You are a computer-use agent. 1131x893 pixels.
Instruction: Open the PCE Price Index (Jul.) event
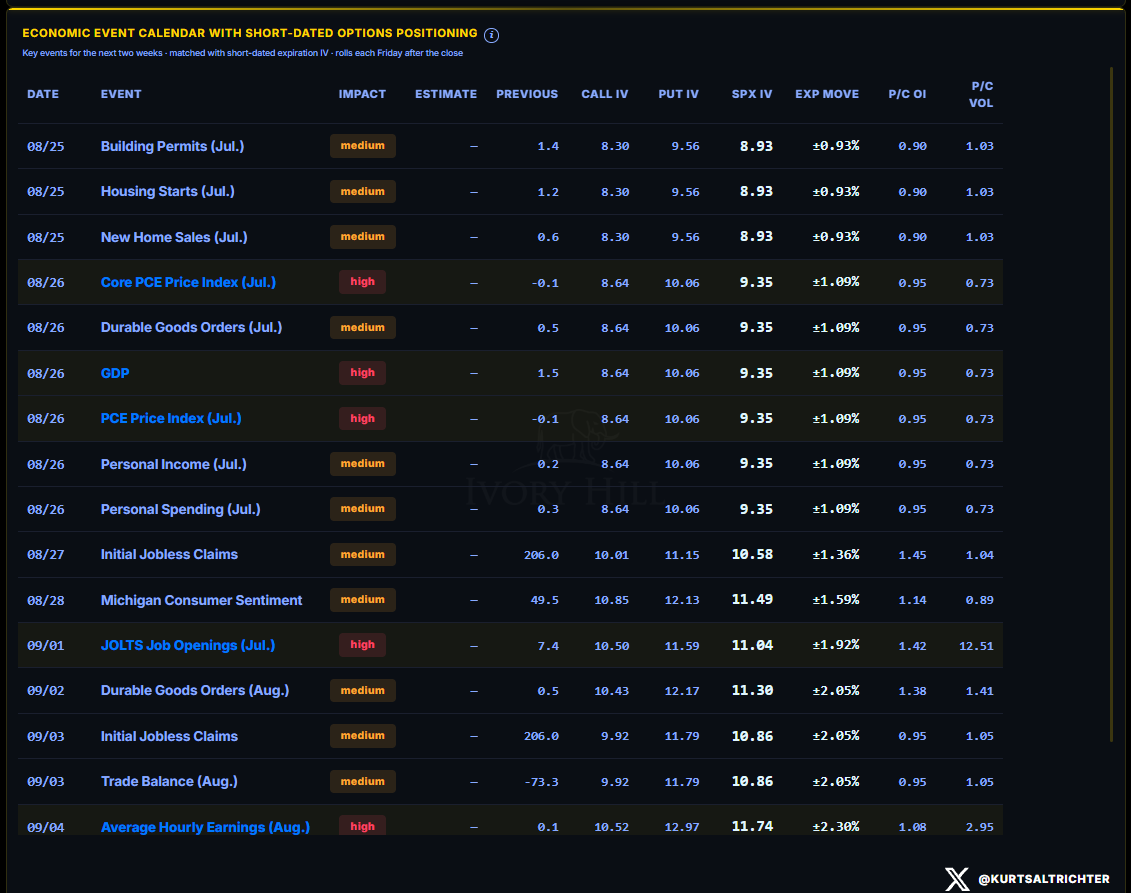click(171, 418)
